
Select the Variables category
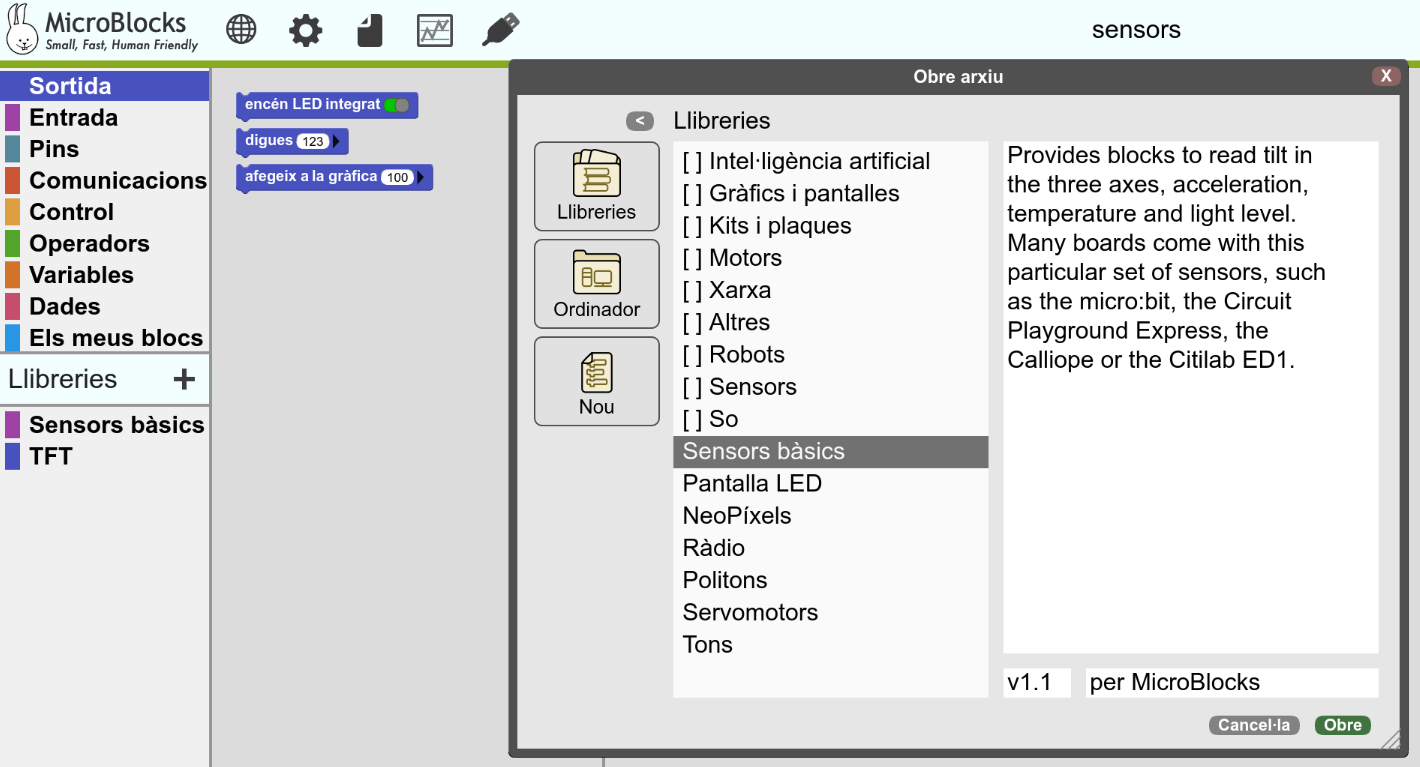point(104,275)
